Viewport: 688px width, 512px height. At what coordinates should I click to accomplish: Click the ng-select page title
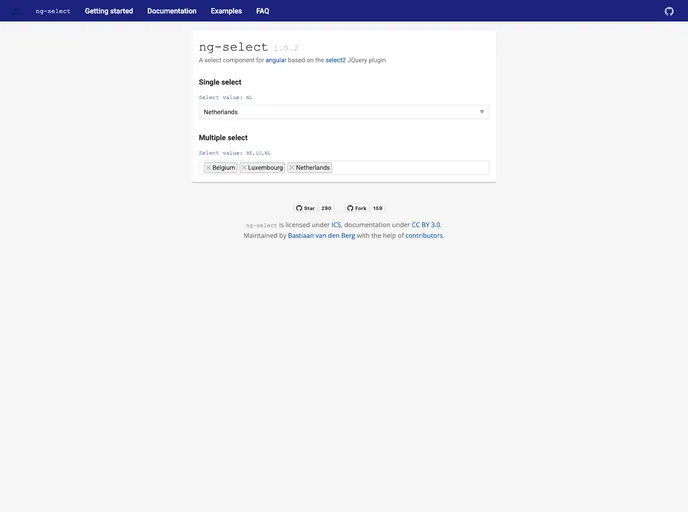233,47
